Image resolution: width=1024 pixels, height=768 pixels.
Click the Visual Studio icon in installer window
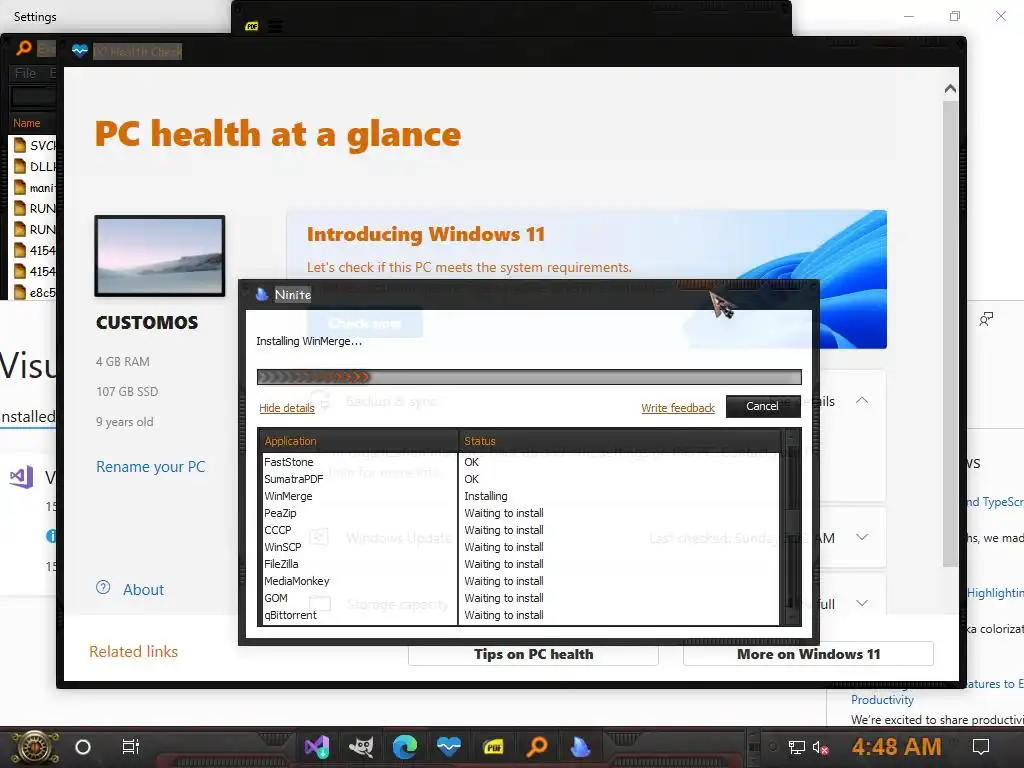pos(22,477)
